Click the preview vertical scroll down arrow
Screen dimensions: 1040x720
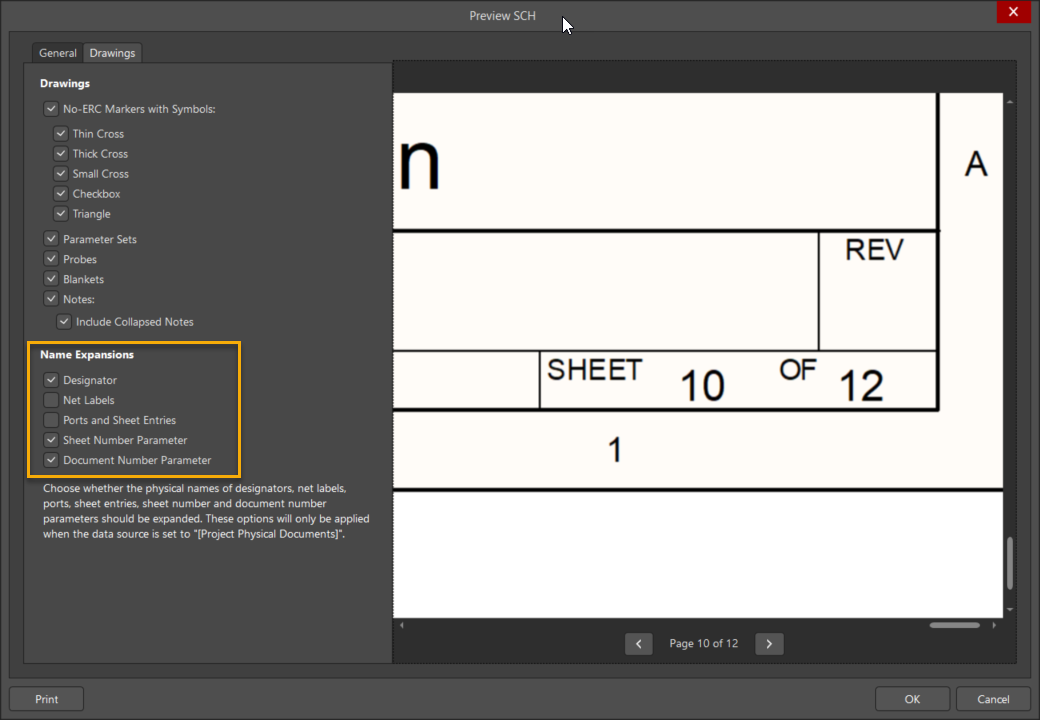point(1009,609)
